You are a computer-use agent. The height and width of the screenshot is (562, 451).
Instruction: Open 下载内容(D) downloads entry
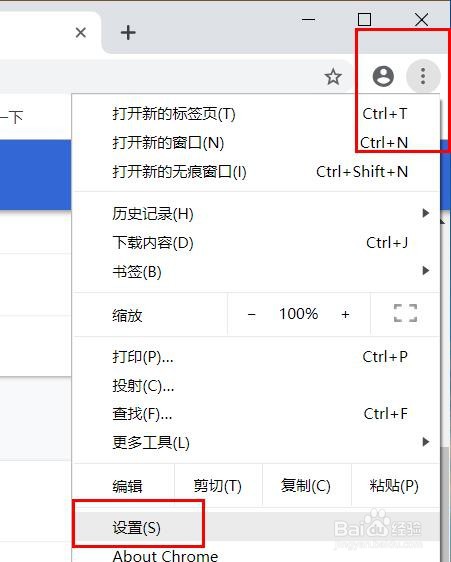256,243
